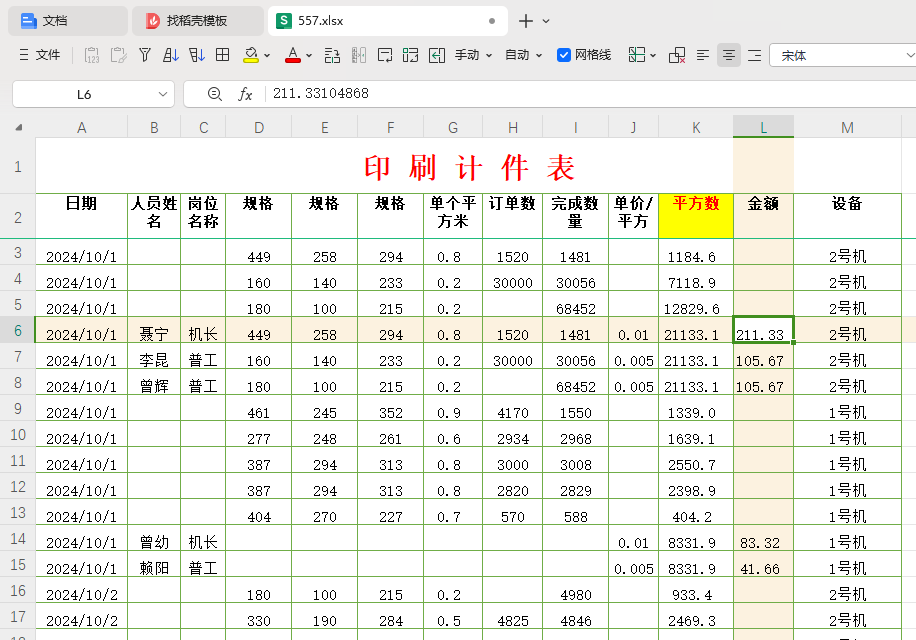Select row 6 header
This screenshot has height=640, width=916.
(18, 330)
